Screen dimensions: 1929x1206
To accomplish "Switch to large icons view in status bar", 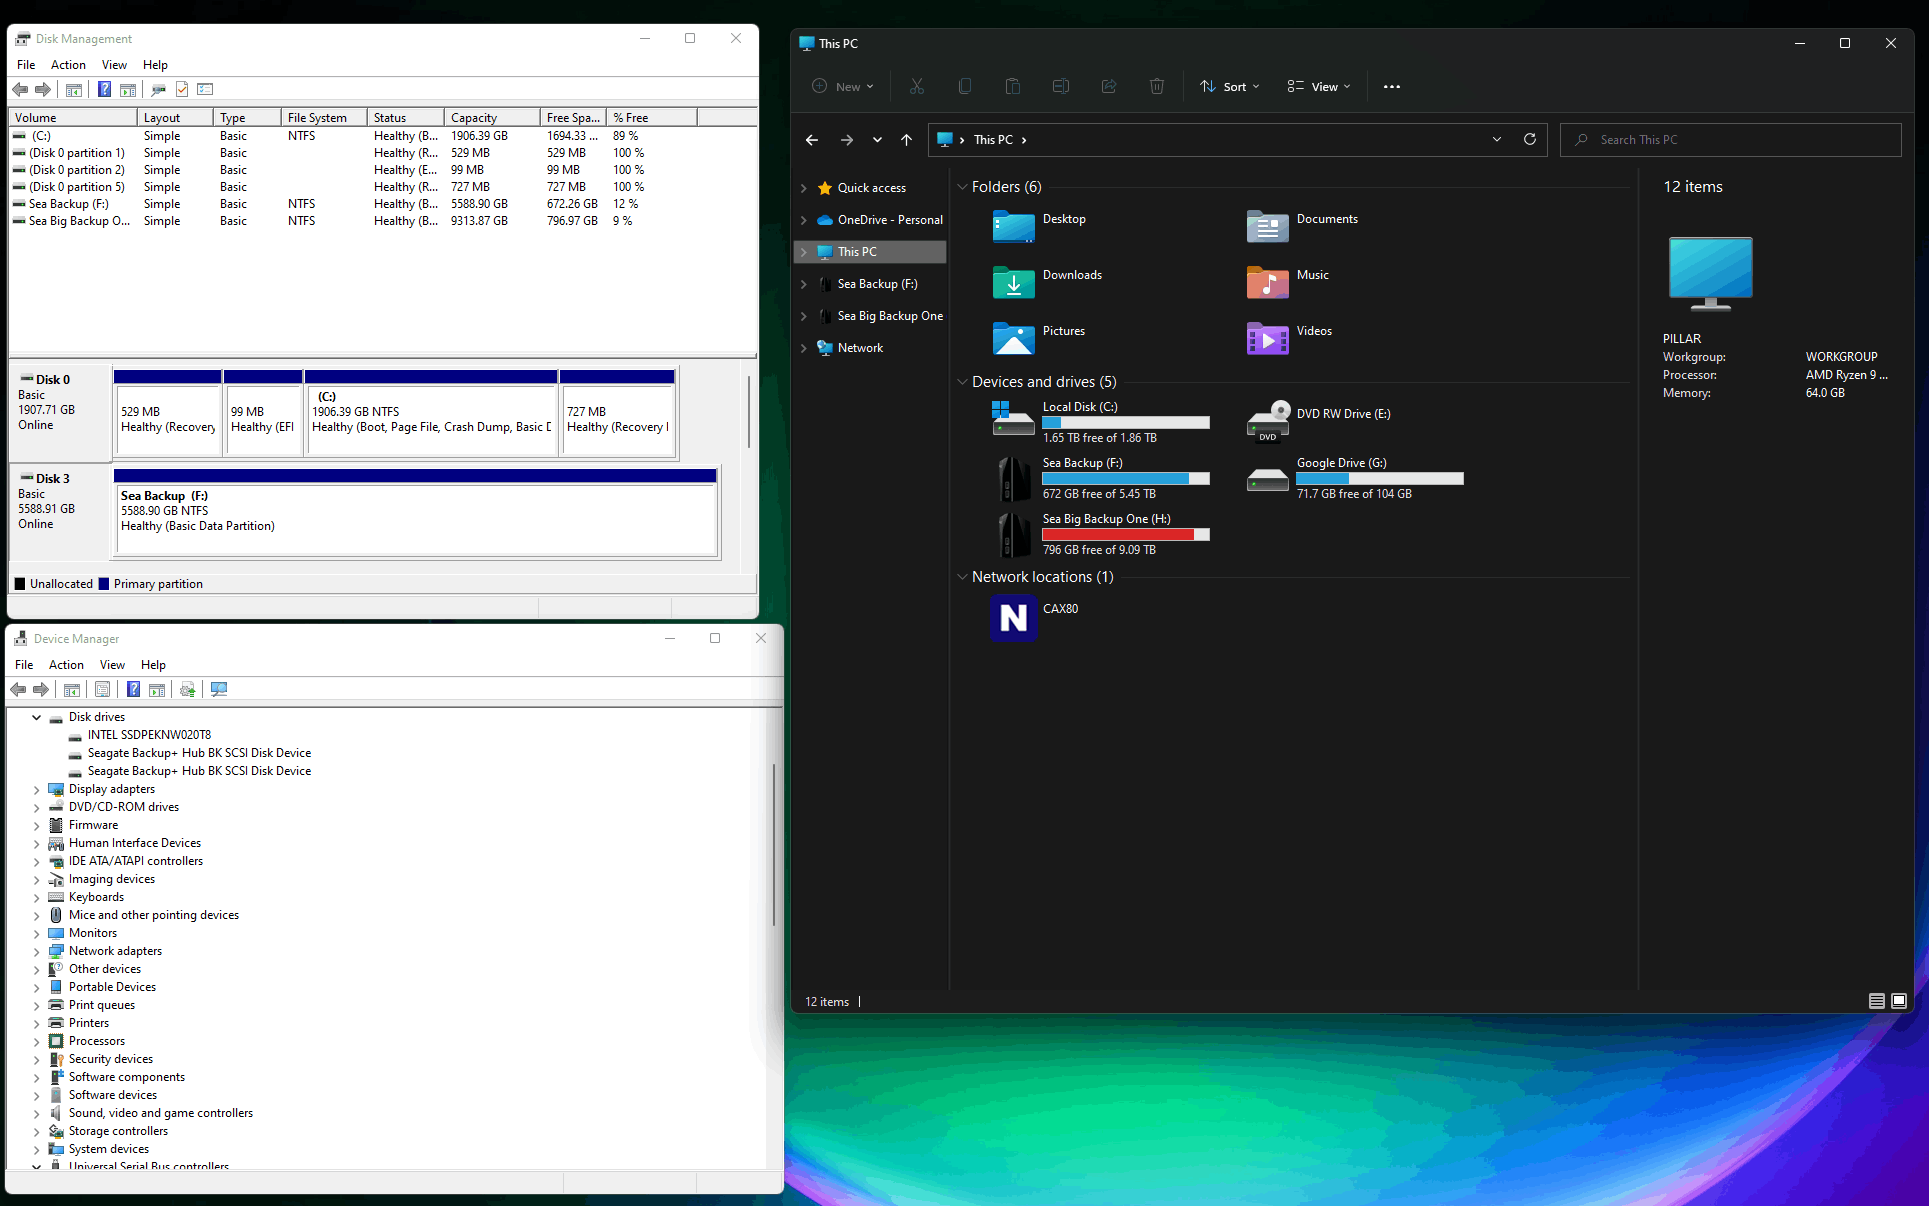I will pos(1898,1001).
